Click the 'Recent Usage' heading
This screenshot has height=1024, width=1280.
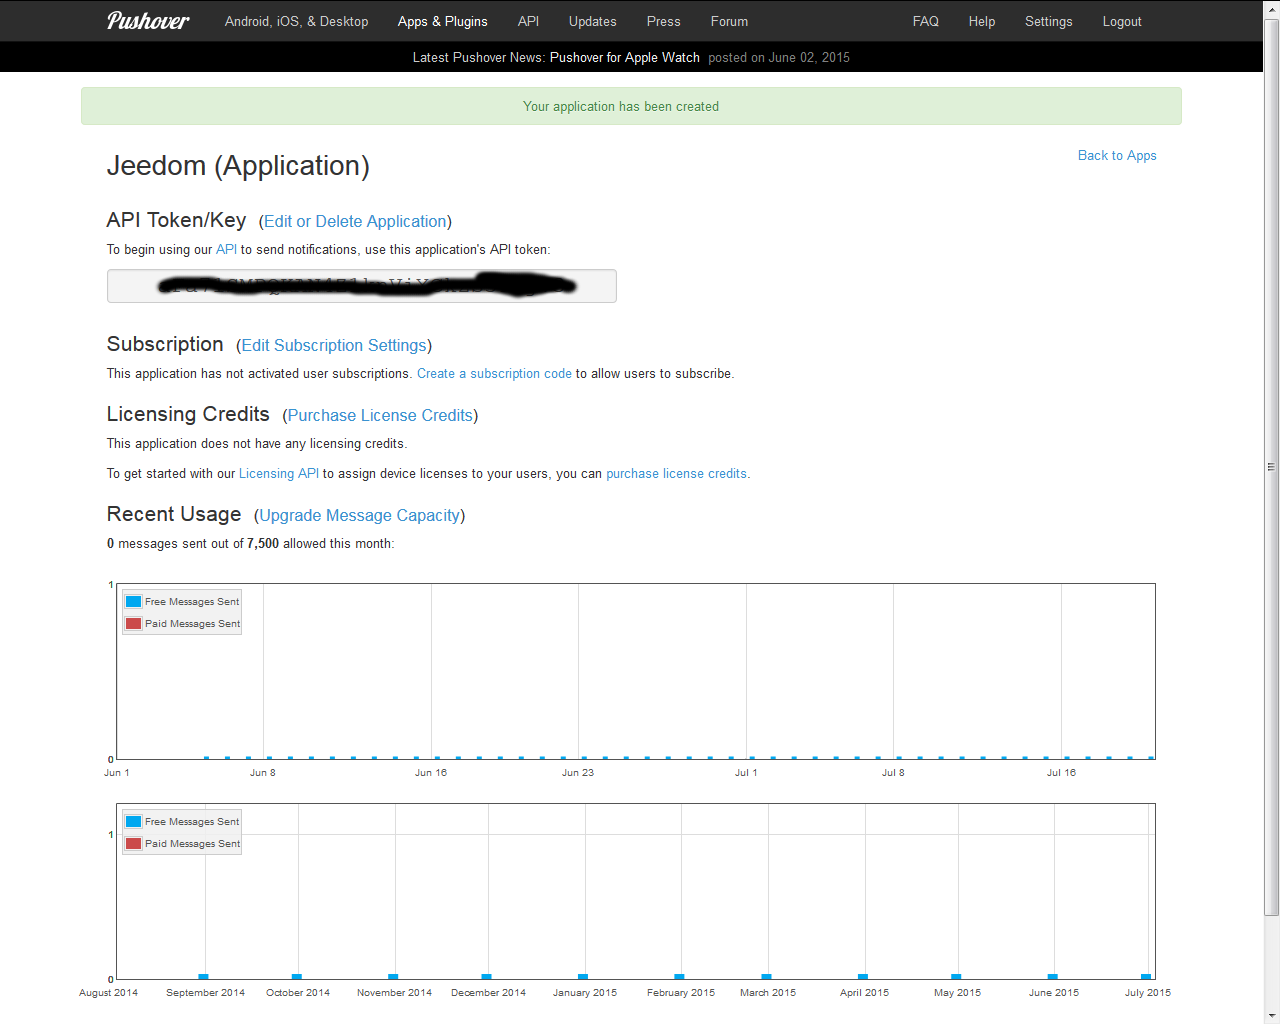tap(174, 514)
